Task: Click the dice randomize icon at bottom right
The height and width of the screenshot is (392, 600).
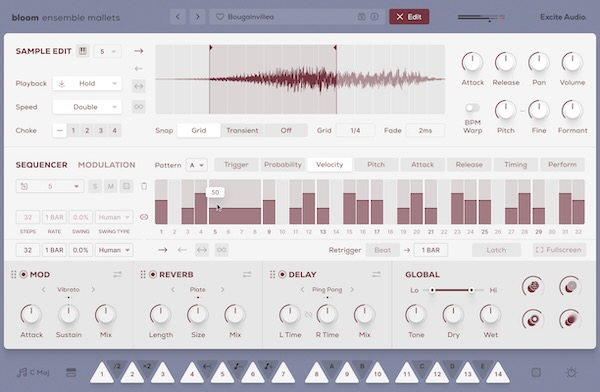Action: click(x=536, y=372)
